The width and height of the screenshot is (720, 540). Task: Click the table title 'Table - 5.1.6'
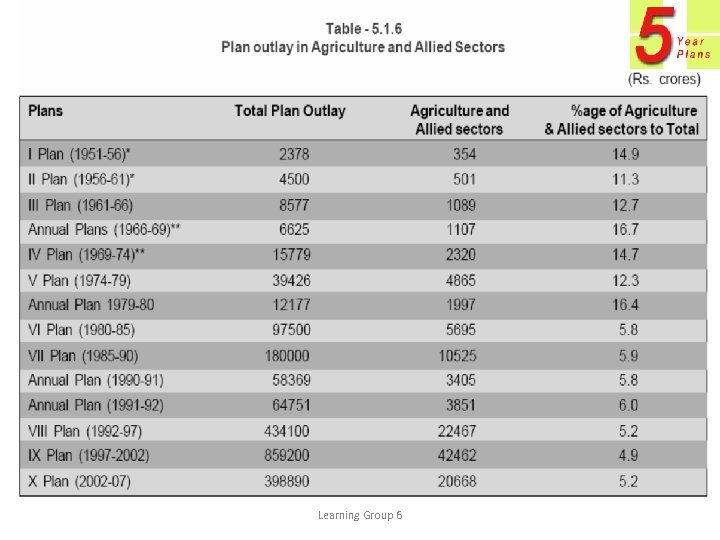[363, 28]
